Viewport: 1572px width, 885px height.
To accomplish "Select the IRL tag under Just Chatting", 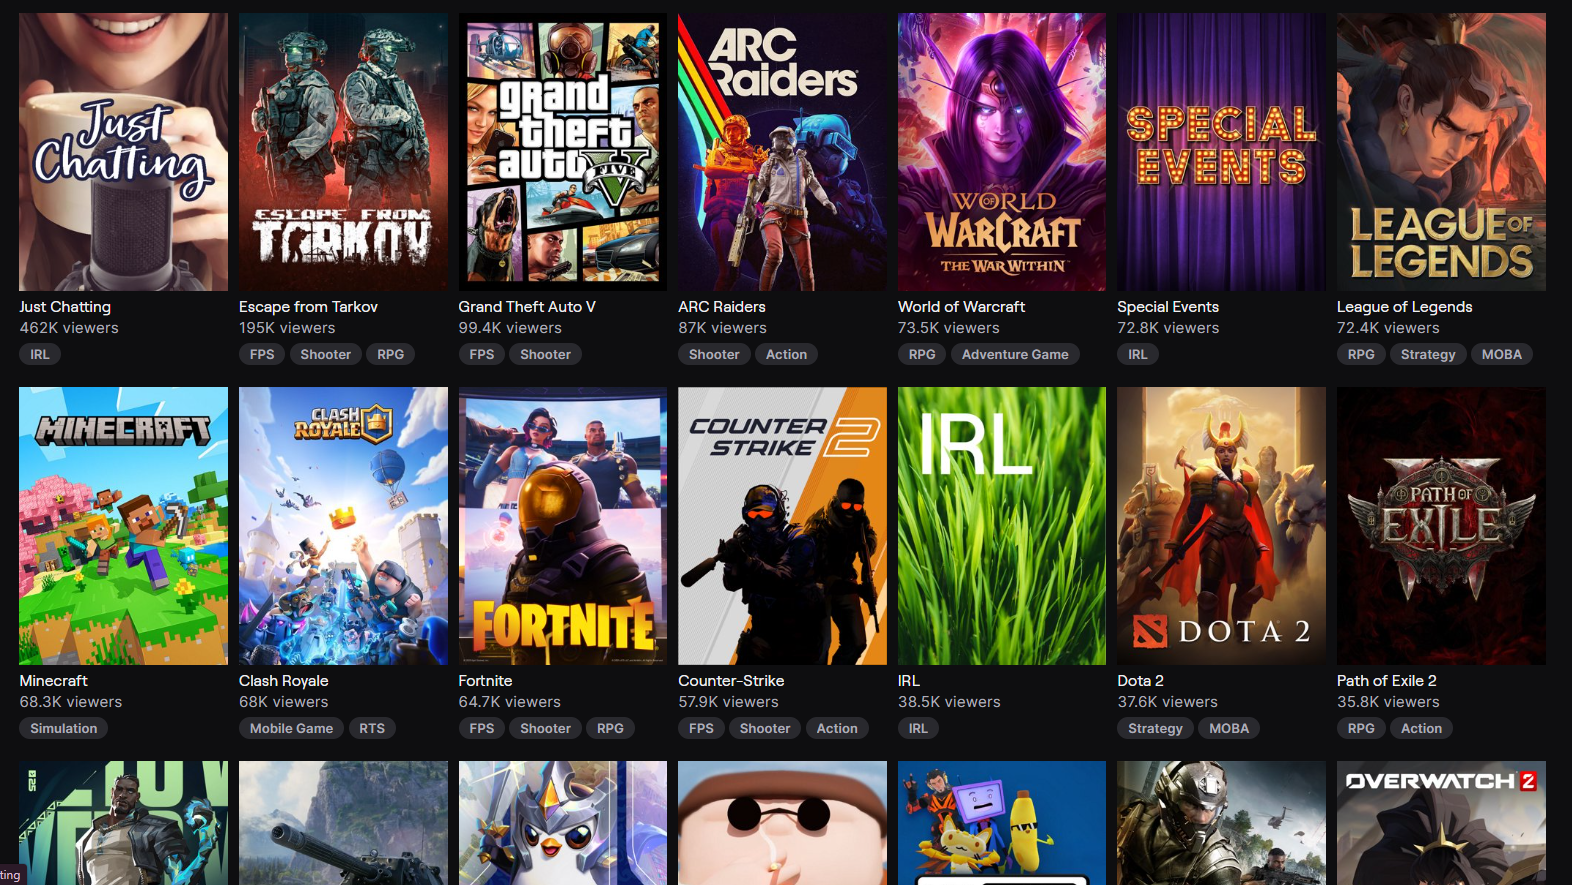I will (x=40, y=354).
